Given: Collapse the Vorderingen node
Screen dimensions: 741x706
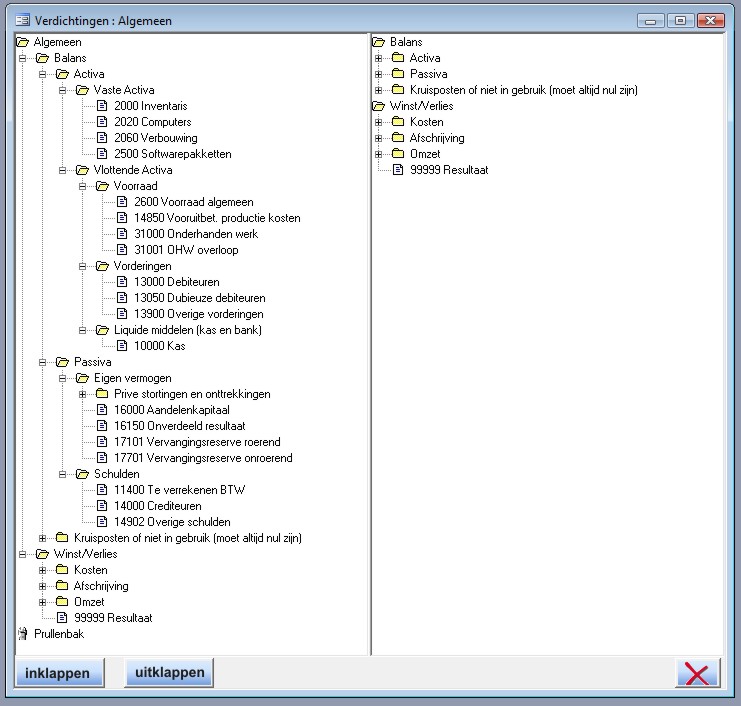Looking at the screenshot, I should (x=82, y=266).
